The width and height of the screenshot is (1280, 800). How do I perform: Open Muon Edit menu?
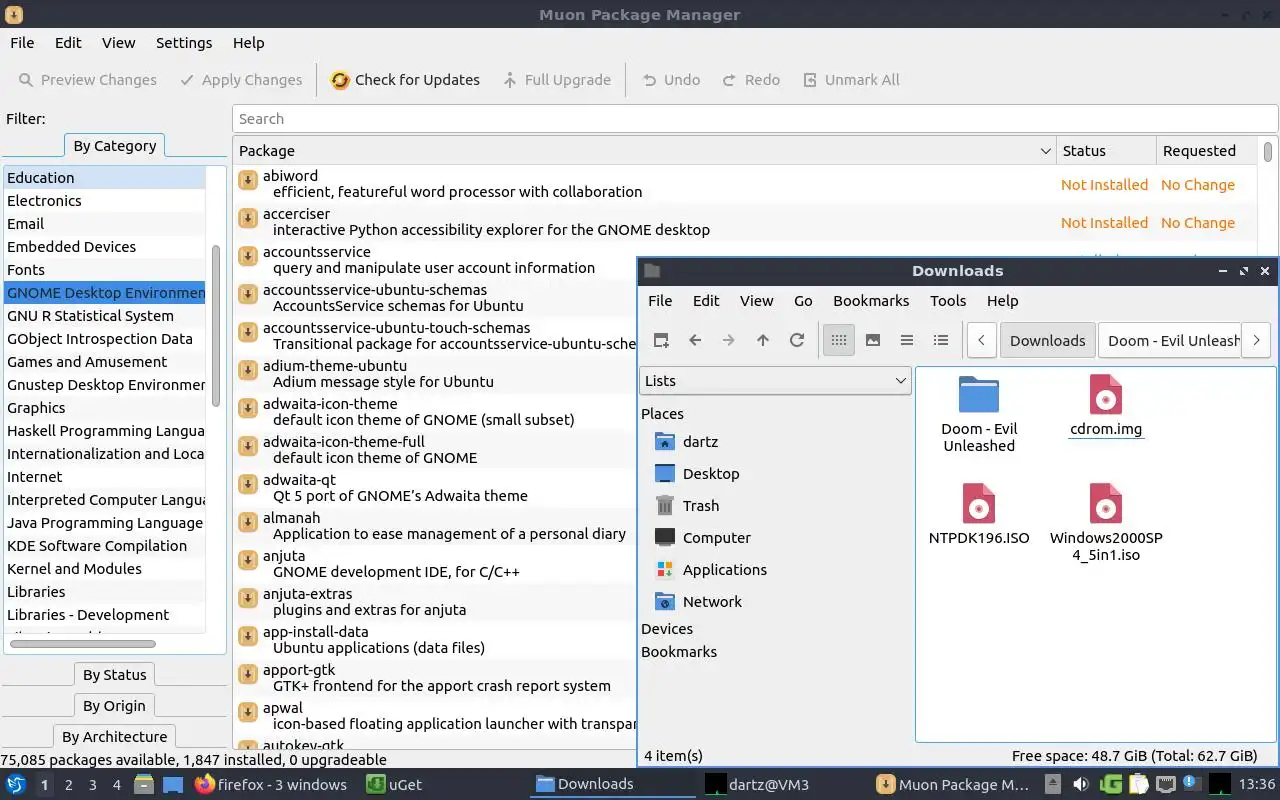68,43
